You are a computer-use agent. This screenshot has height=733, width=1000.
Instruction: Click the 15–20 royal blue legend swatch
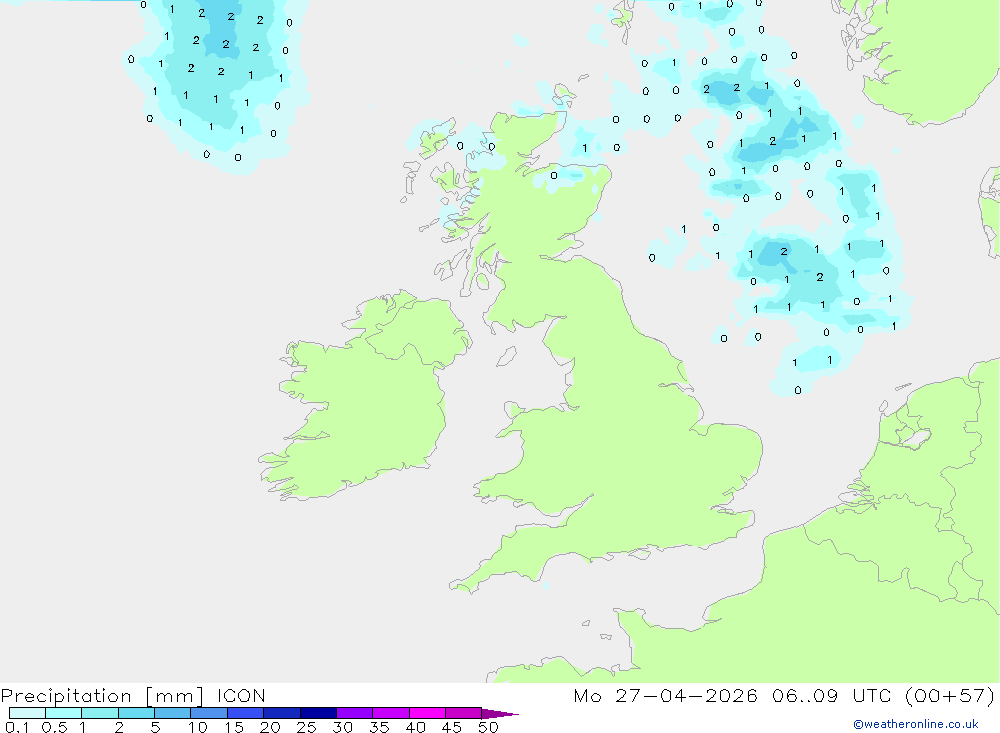pos(245,713)
